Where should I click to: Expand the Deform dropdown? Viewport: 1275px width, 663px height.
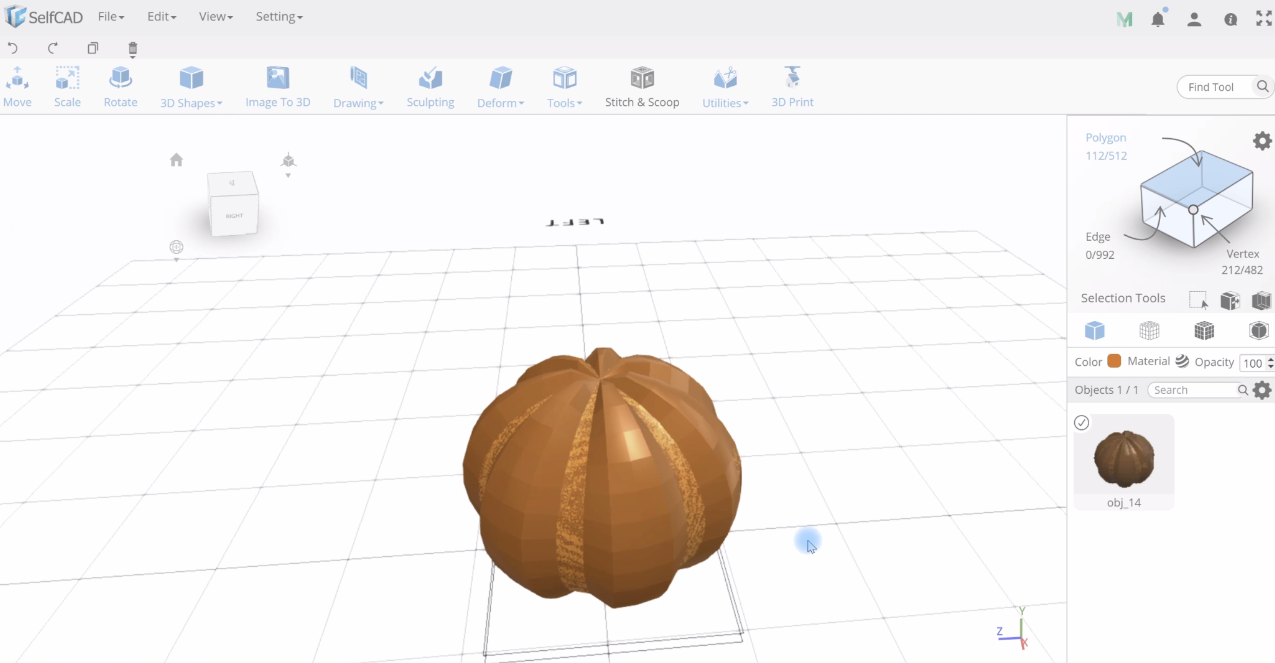(x=500, y=87)
